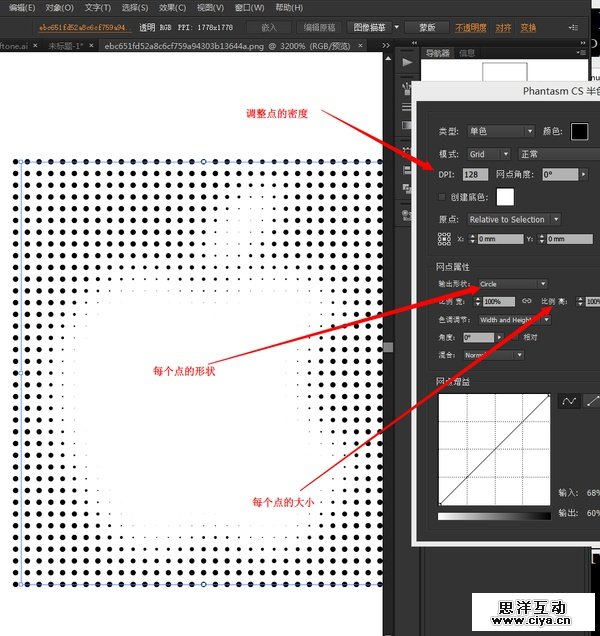Viewport: 600px width, 636px height.
Task: Expand the 输出形状 Circle dropdown
Action: 513,284
